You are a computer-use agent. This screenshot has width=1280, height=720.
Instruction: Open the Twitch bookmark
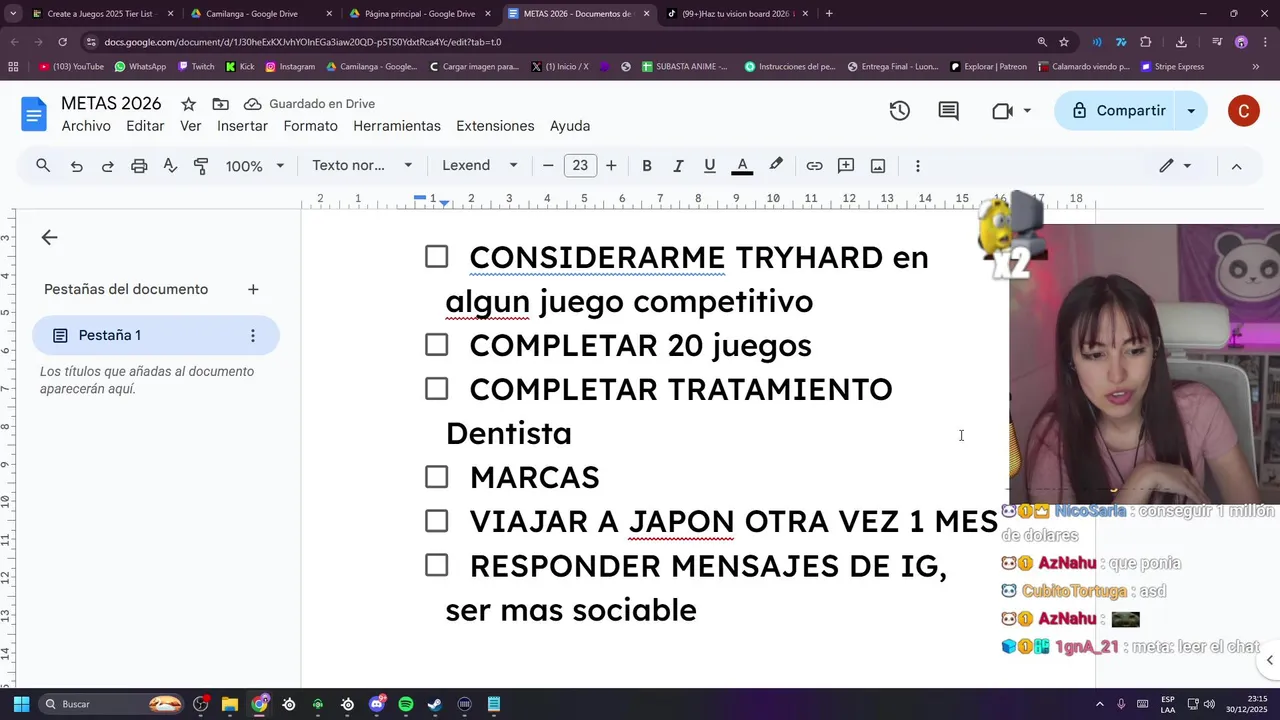point(196,67)
